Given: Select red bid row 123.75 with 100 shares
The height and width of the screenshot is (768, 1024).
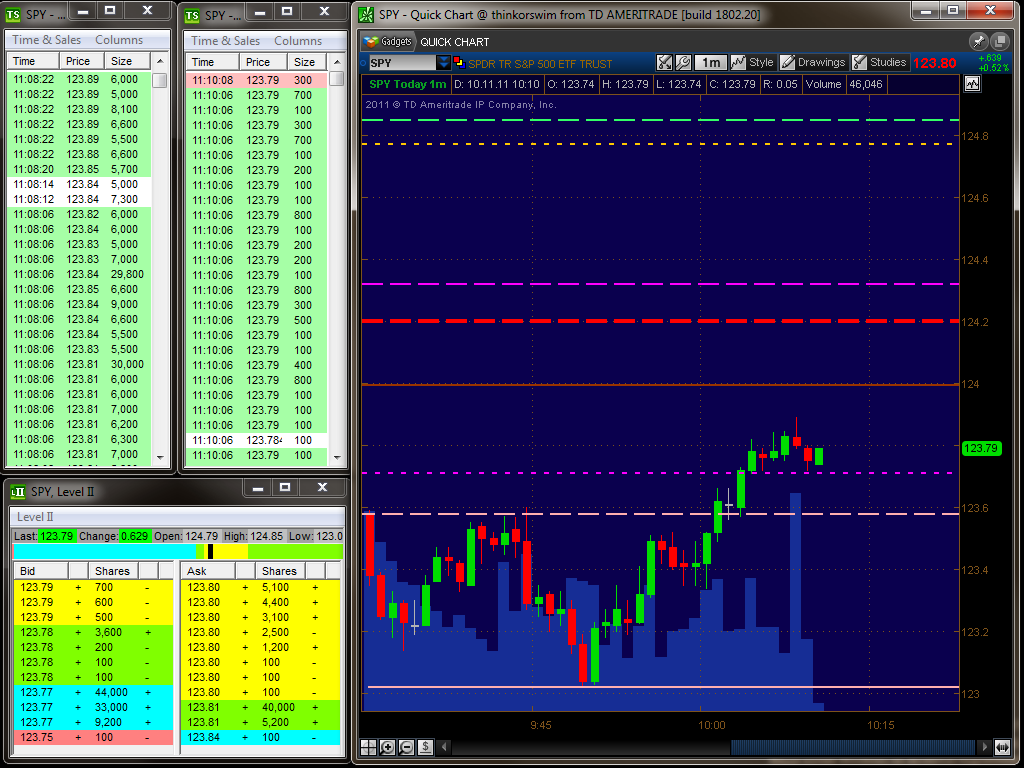Looking at the screenshot, I should (x=93, y=737).
